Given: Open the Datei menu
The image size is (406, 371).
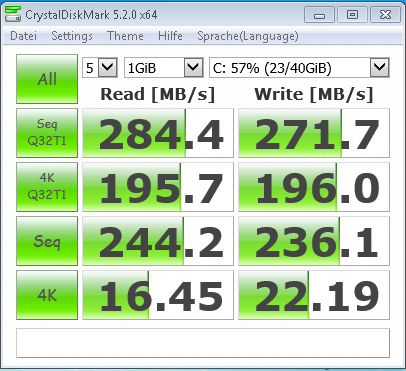Looking at the screenshot, I should (x=23, y=36).
